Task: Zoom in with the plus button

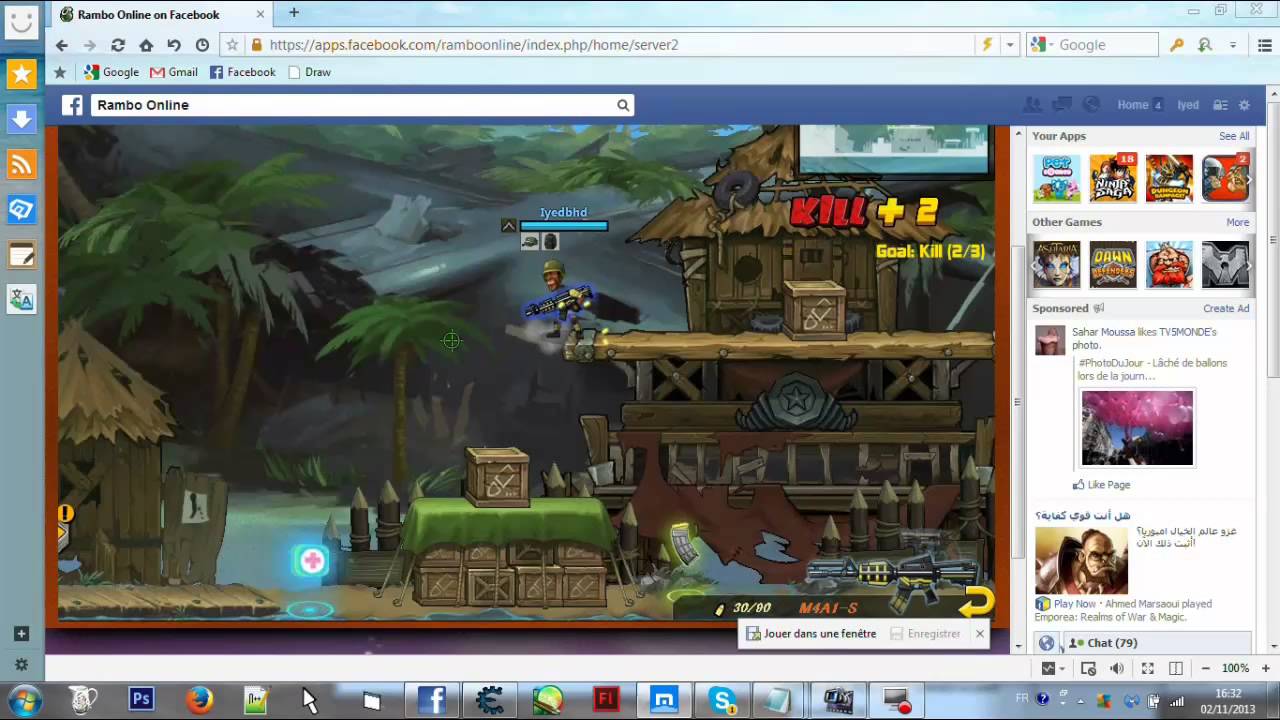Action: 1266,668
